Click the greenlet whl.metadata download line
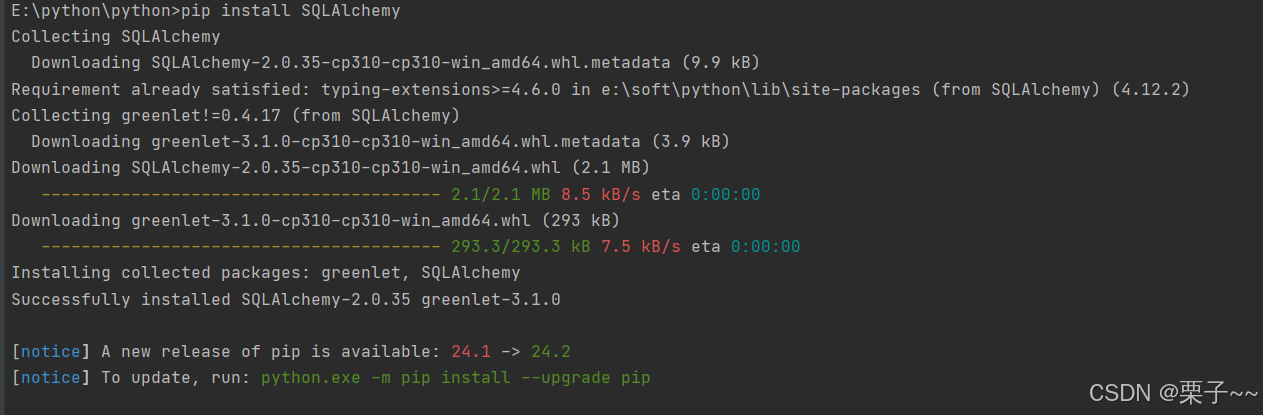 (380, 141)
